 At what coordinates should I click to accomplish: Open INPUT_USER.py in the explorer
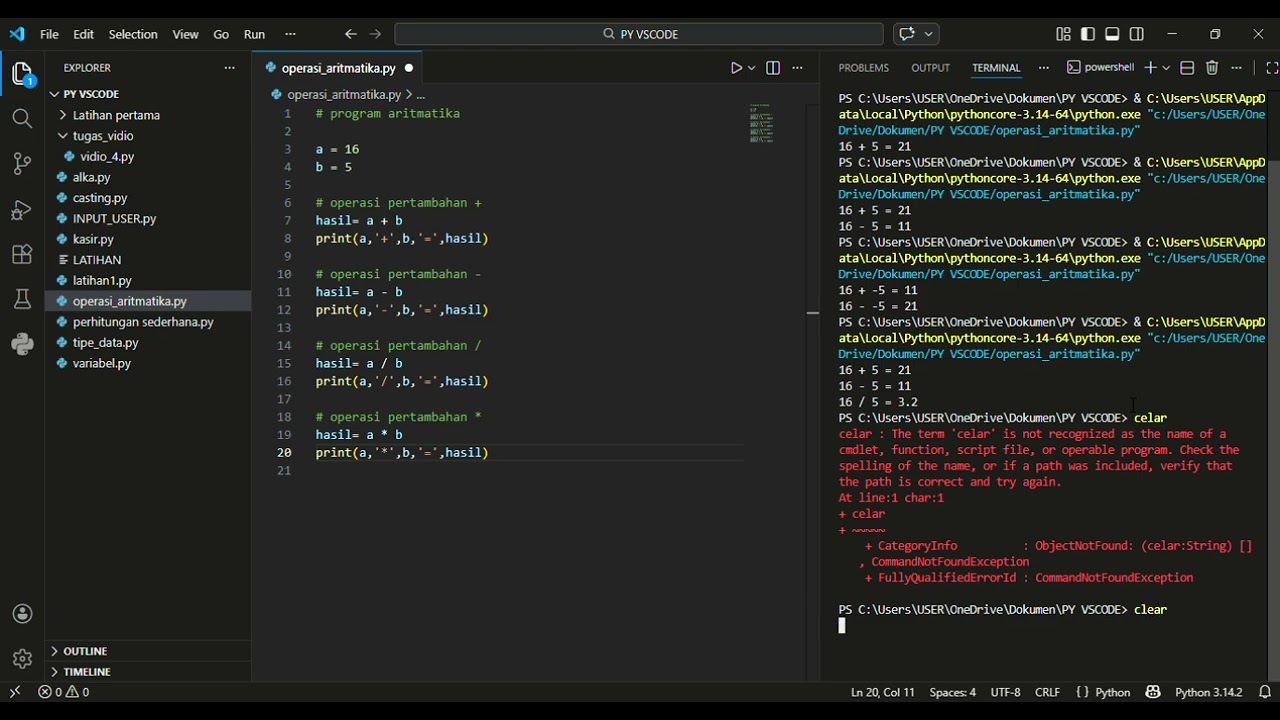coord(148,218)
